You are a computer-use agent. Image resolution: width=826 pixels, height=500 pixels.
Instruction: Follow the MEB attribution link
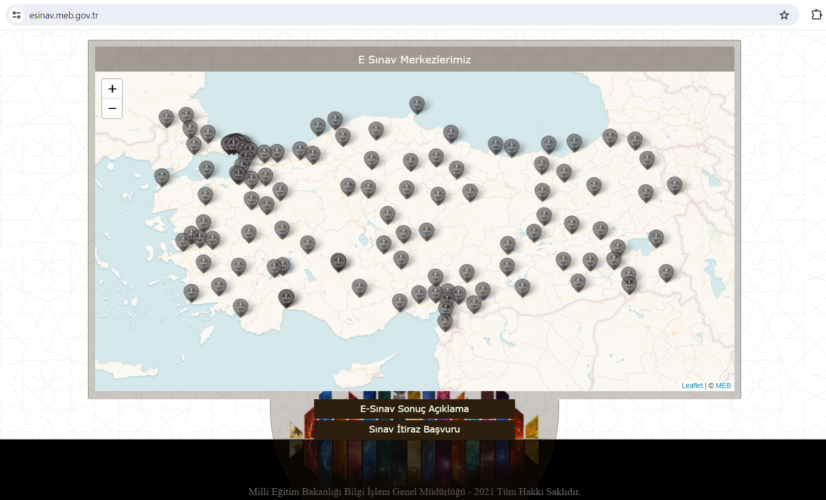(x=723, y=385)
